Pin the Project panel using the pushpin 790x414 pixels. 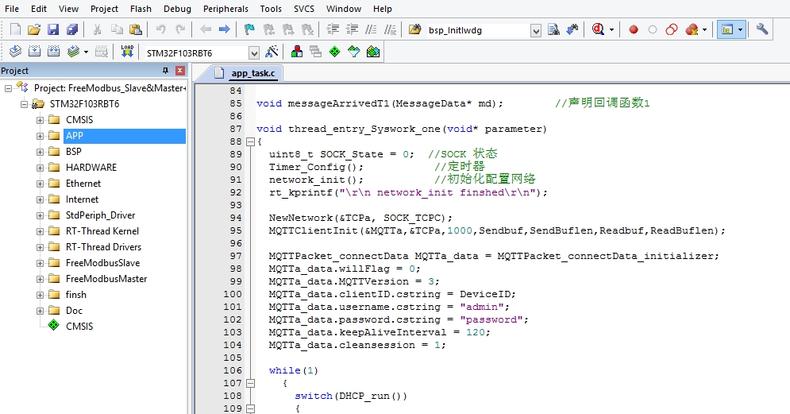point(165,71)
